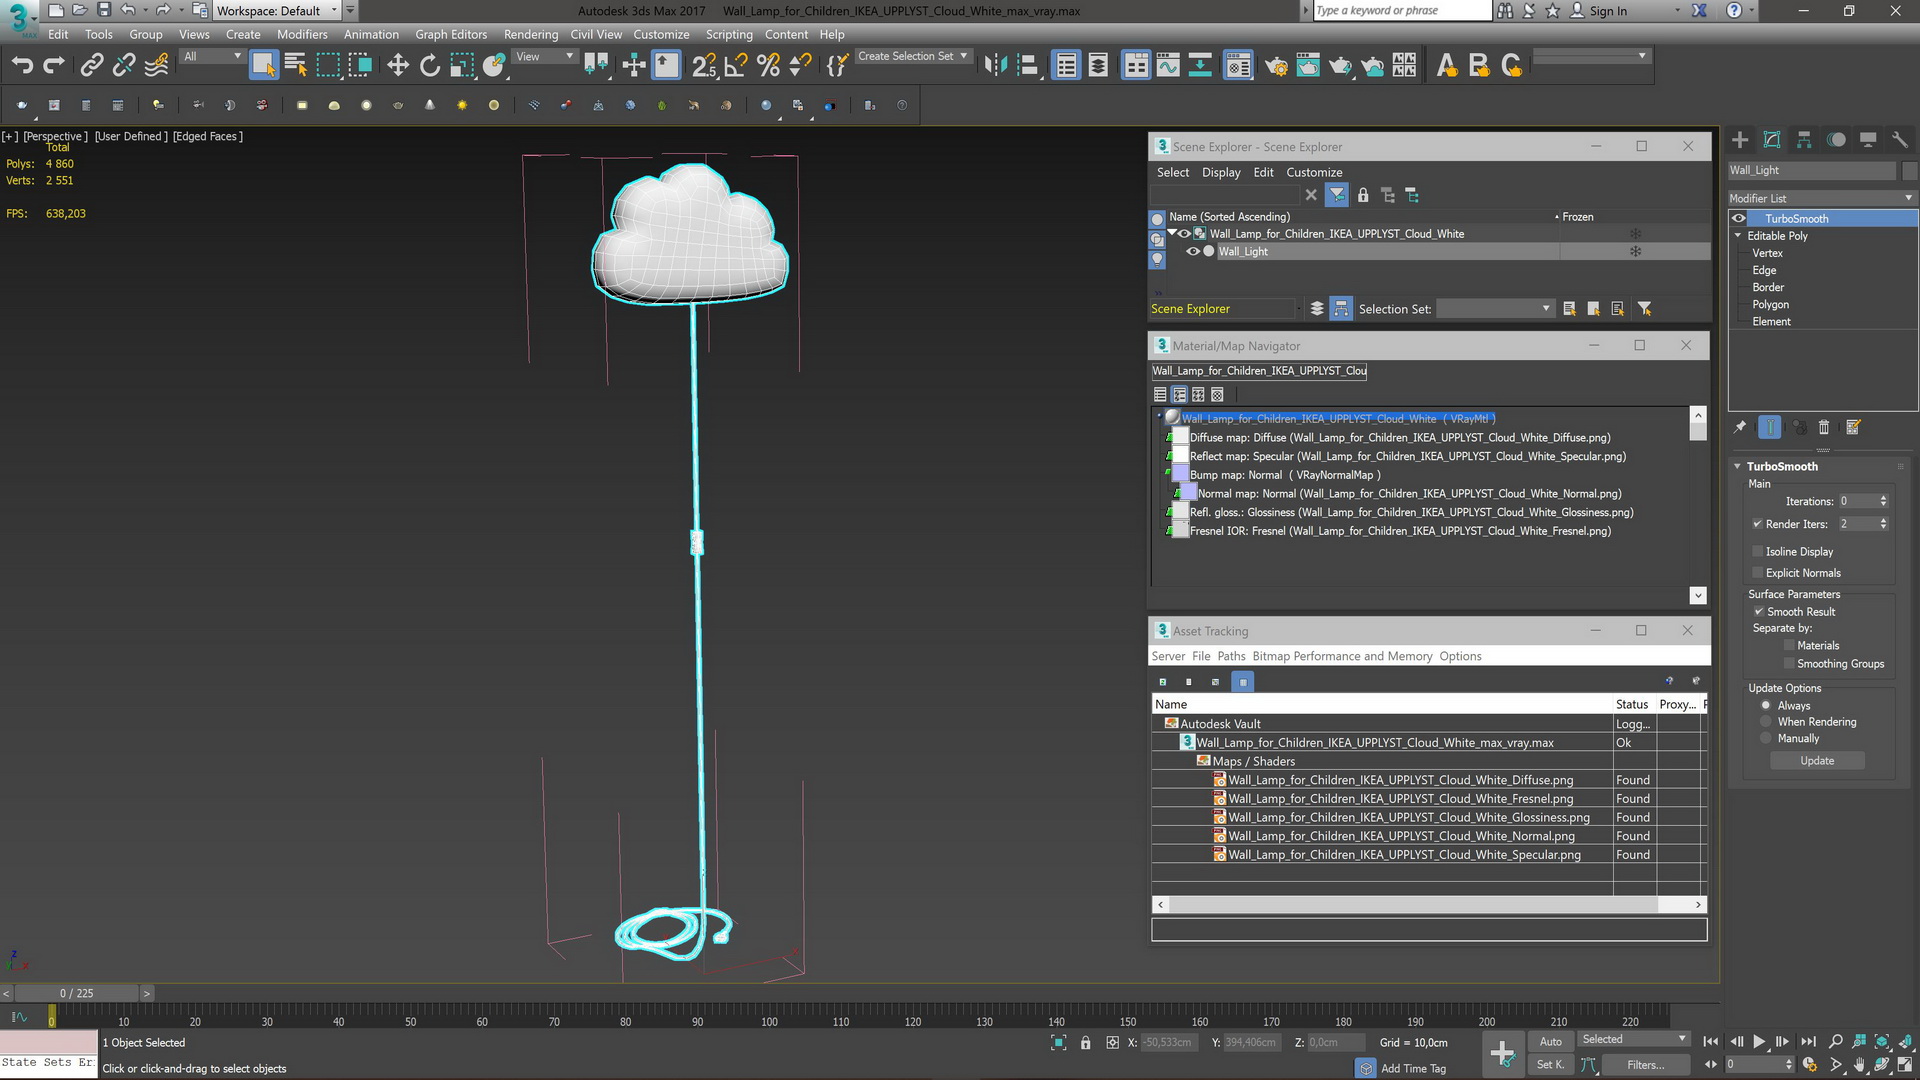
Task: Enable Separate by Smoothing Groups checkbox
Action: pyautogui.click(x=1789, y=664)
